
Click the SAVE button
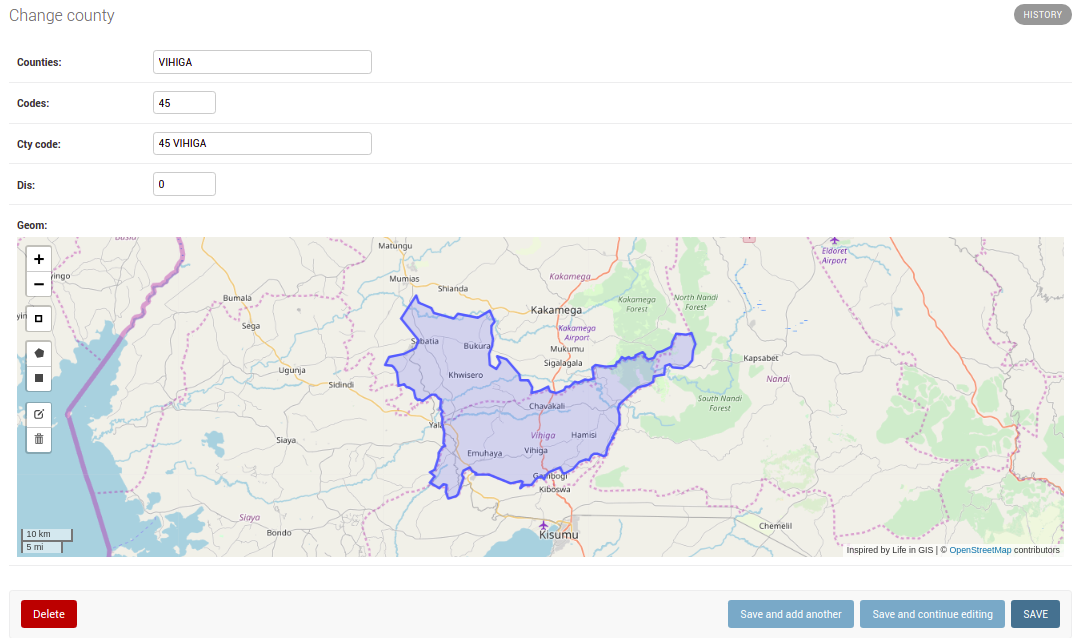[1035, 613]
